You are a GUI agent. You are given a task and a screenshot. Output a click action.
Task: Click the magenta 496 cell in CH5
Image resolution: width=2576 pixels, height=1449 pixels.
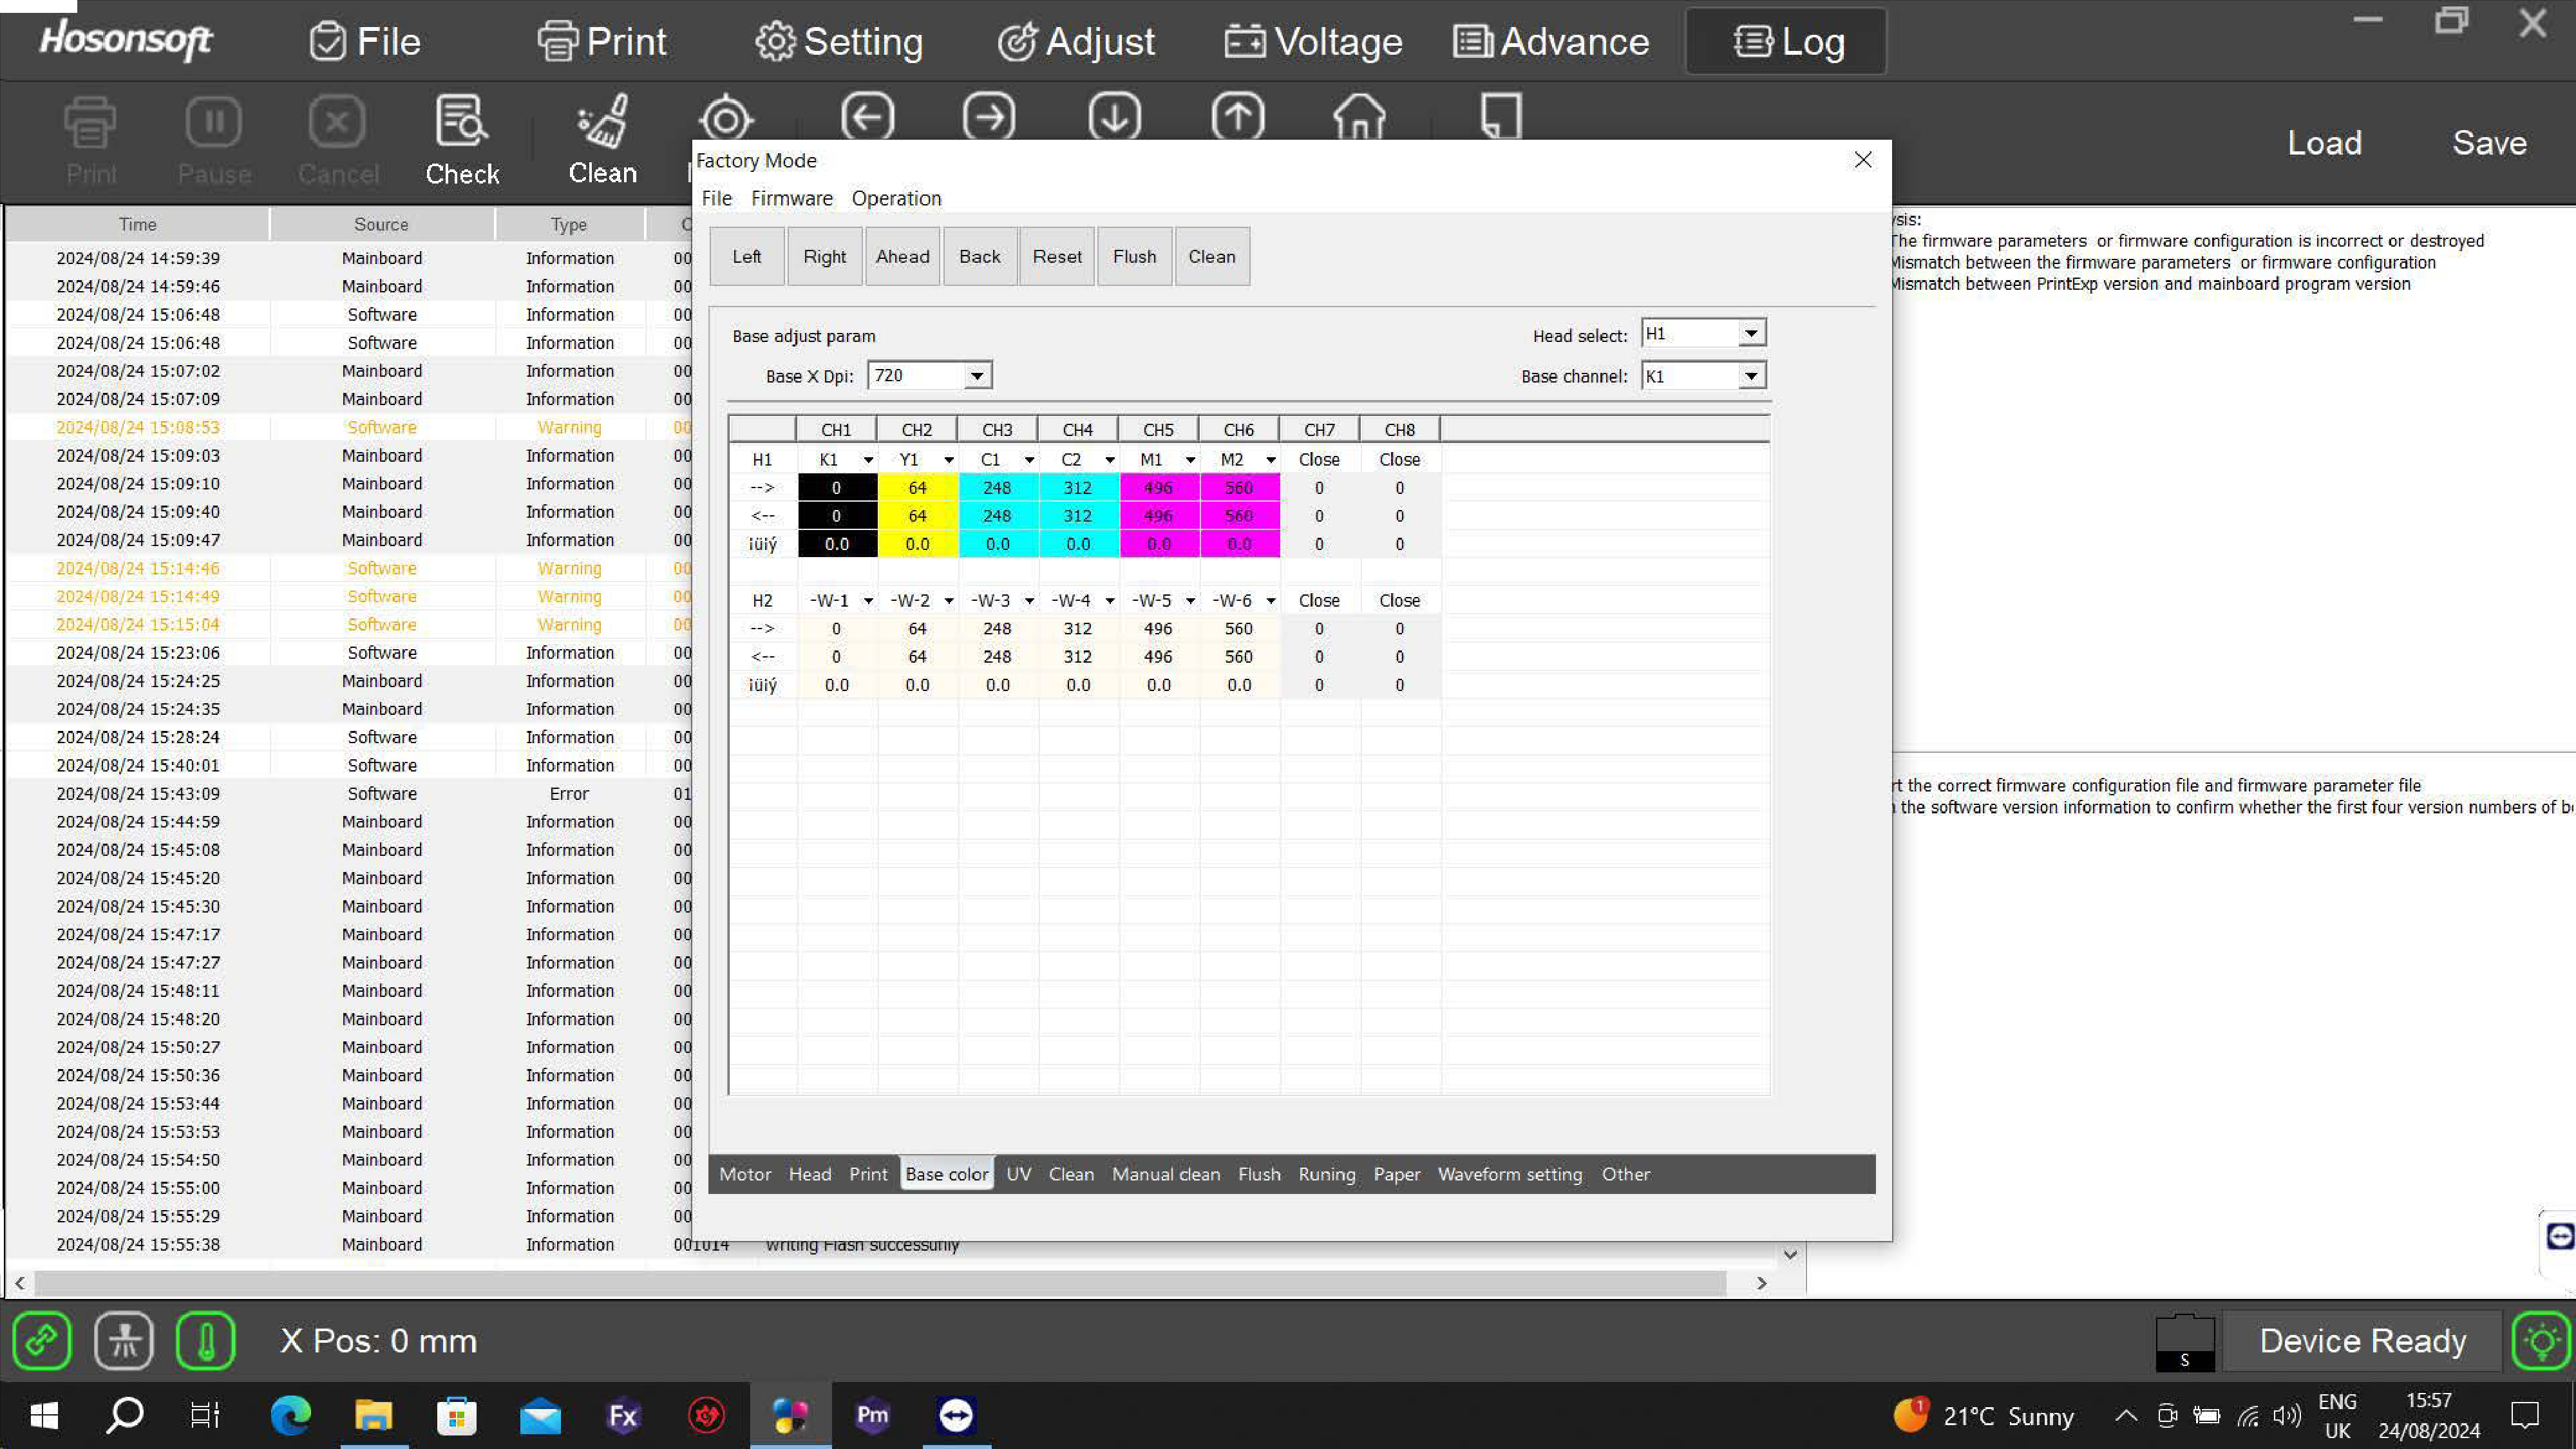1158,488
